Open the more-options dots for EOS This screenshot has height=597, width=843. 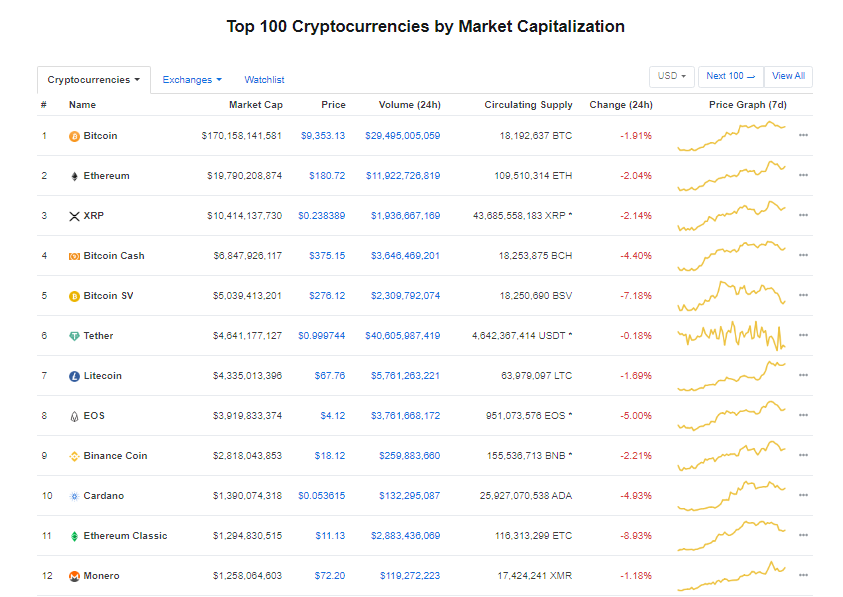coord(803,415)
